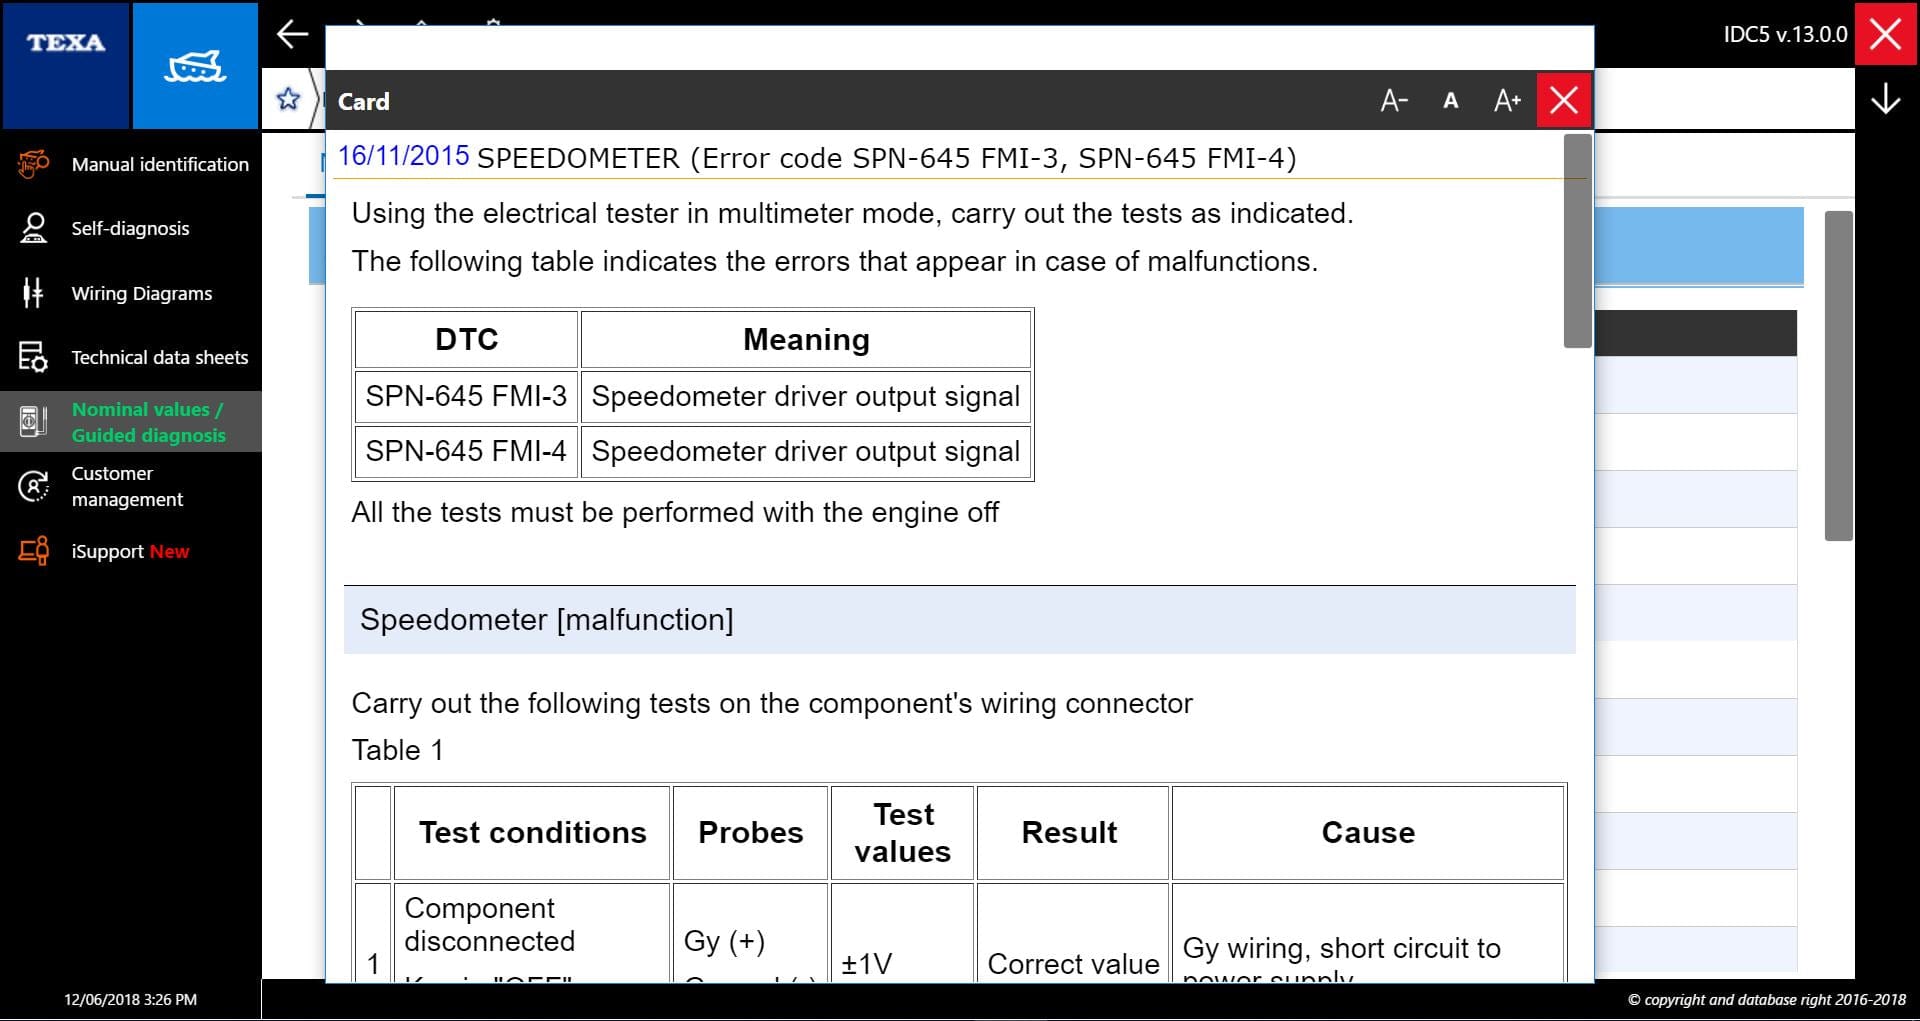The height and width of the screenshot is (1021, 1920).
Task: Close the Card popup
Action: click(1564, 101)
